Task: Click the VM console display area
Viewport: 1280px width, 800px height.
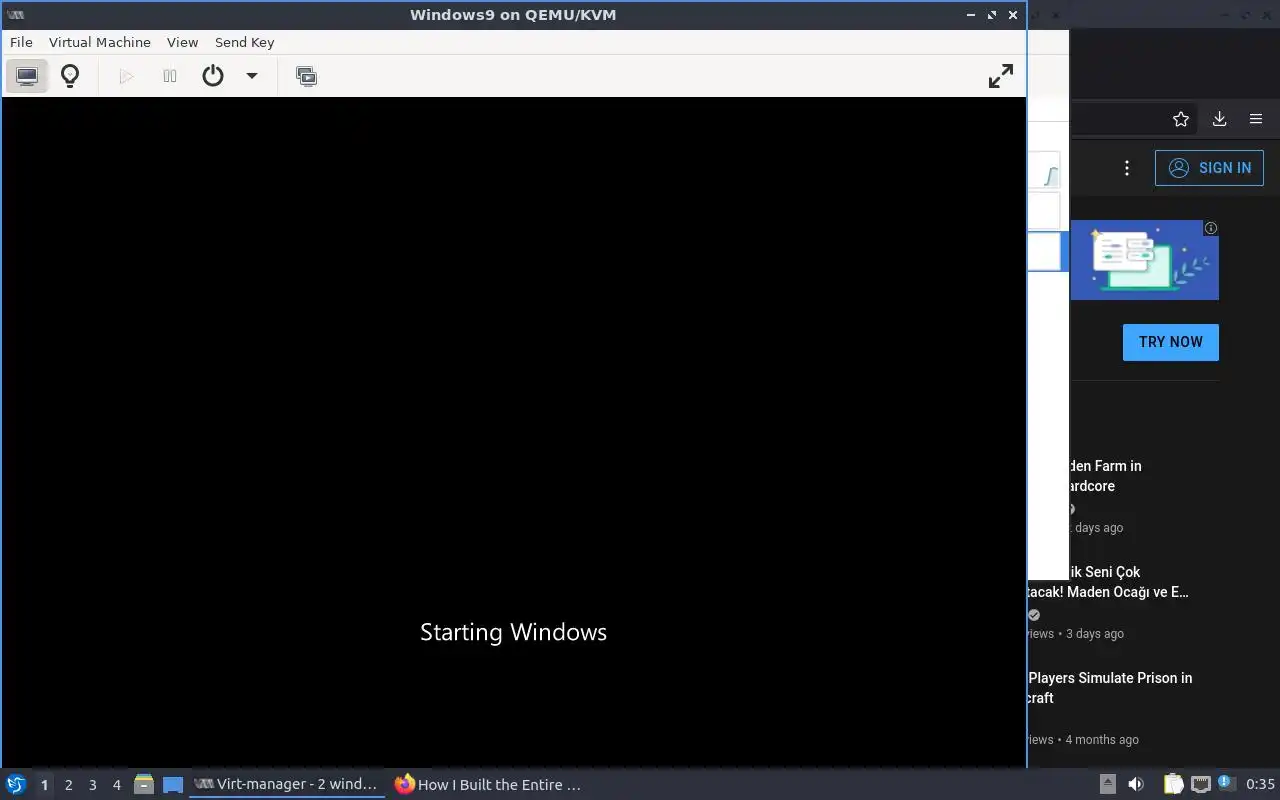Action: tap(514, 432)
